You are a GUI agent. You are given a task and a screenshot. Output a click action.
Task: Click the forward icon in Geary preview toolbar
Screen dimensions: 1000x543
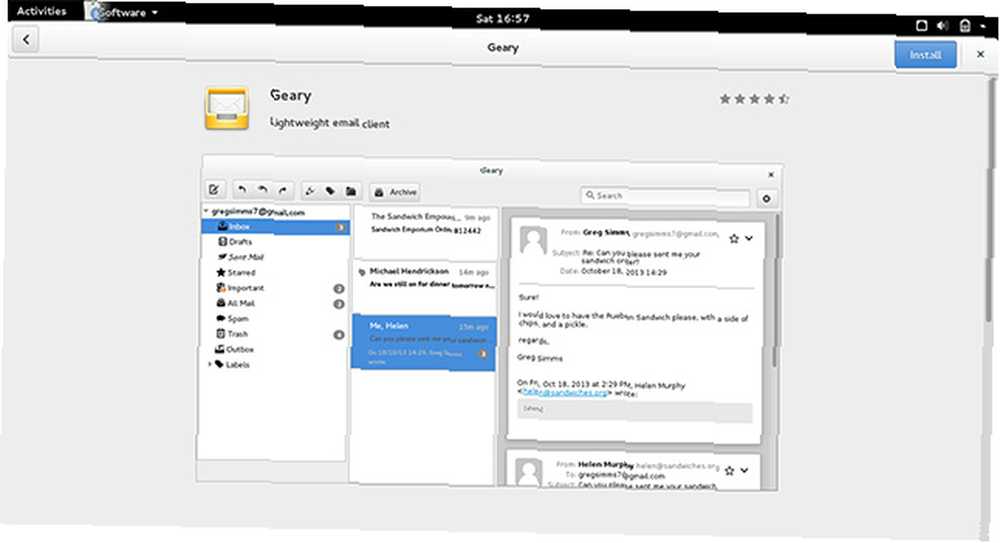(283, 190)
